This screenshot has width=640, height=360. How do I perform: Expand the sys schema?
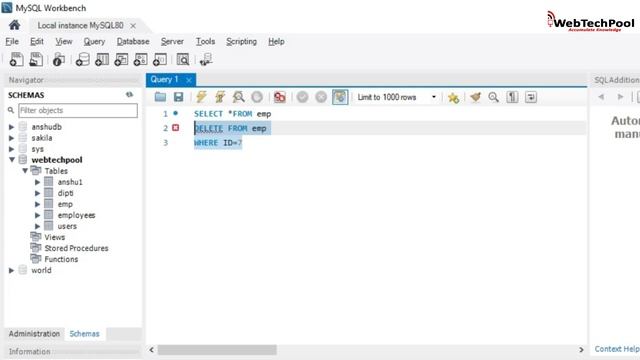coord(11,149)
